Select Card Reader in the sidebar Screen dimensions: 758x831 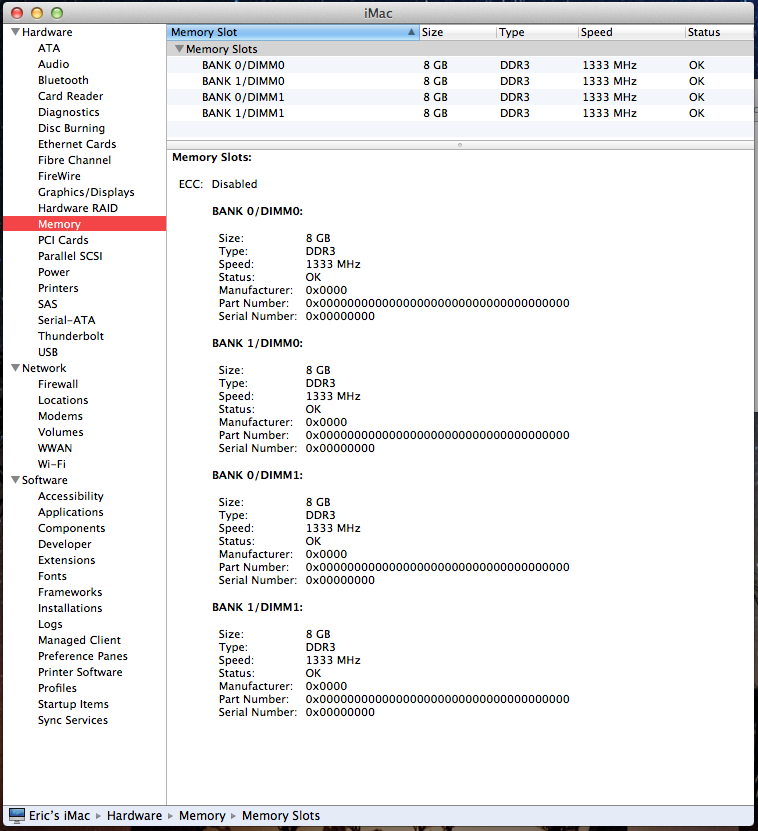tap(70, 96)
